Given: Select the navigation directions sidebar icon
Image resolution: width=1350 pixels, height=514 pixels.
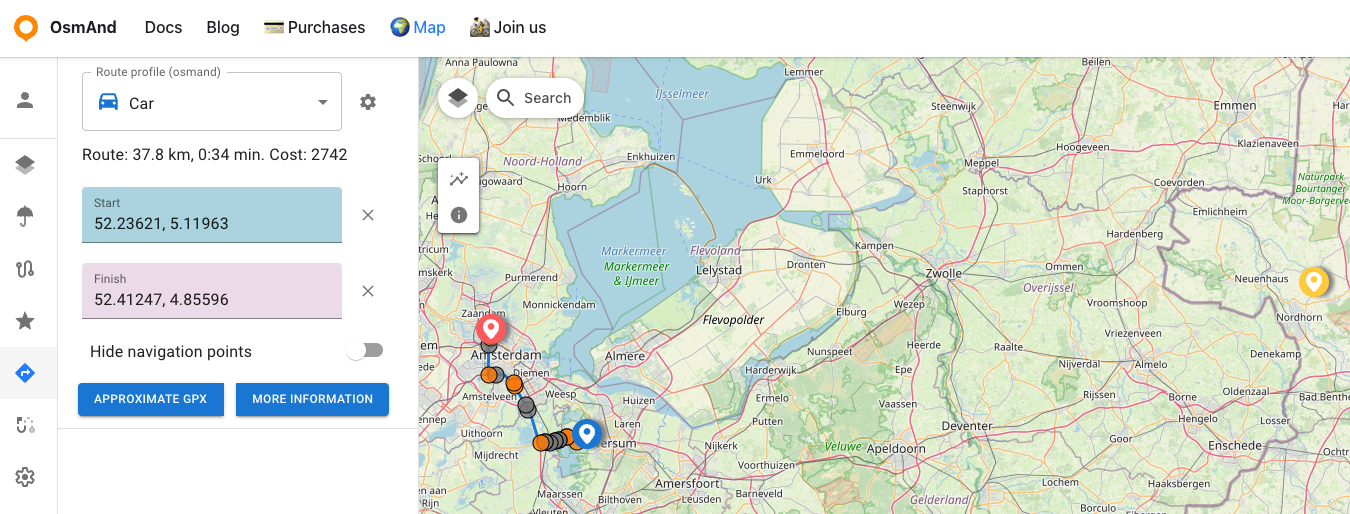Looking at the screenshot, I should [26, 373].
